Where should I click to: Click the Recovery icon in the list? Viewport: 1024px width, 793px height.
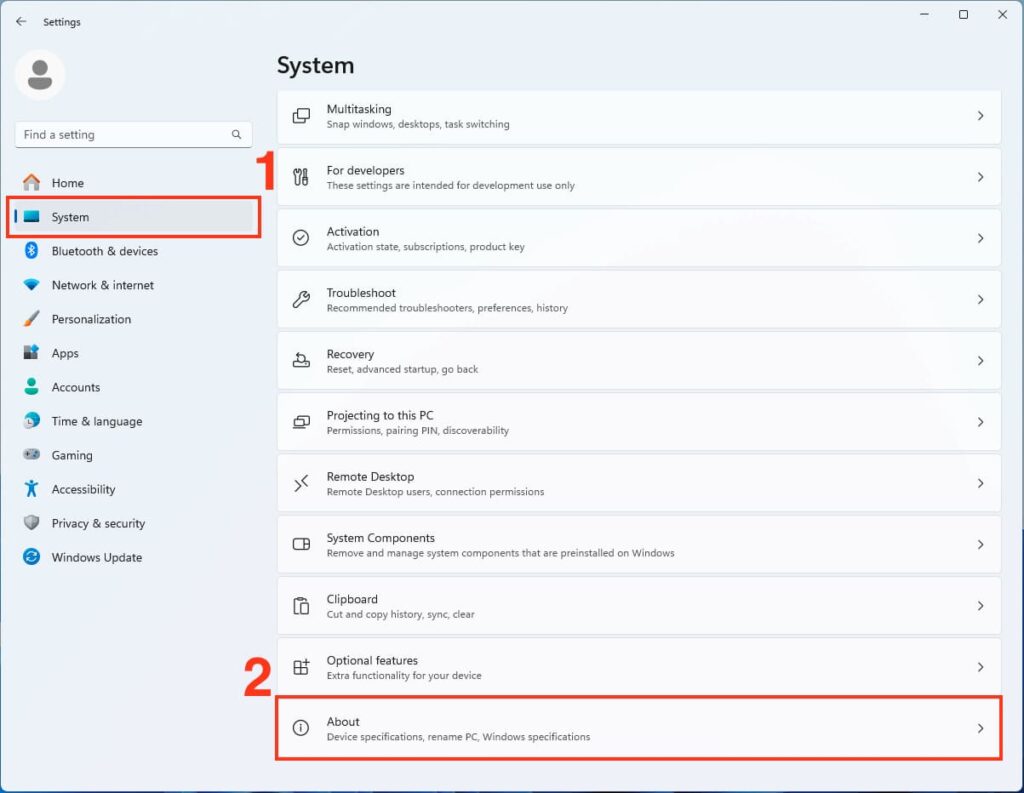click(x=301, y=361)
